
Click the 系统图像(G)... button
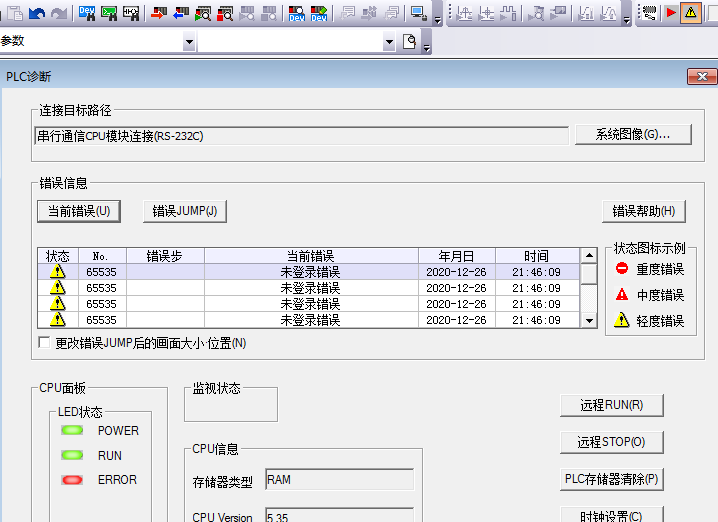632,135
